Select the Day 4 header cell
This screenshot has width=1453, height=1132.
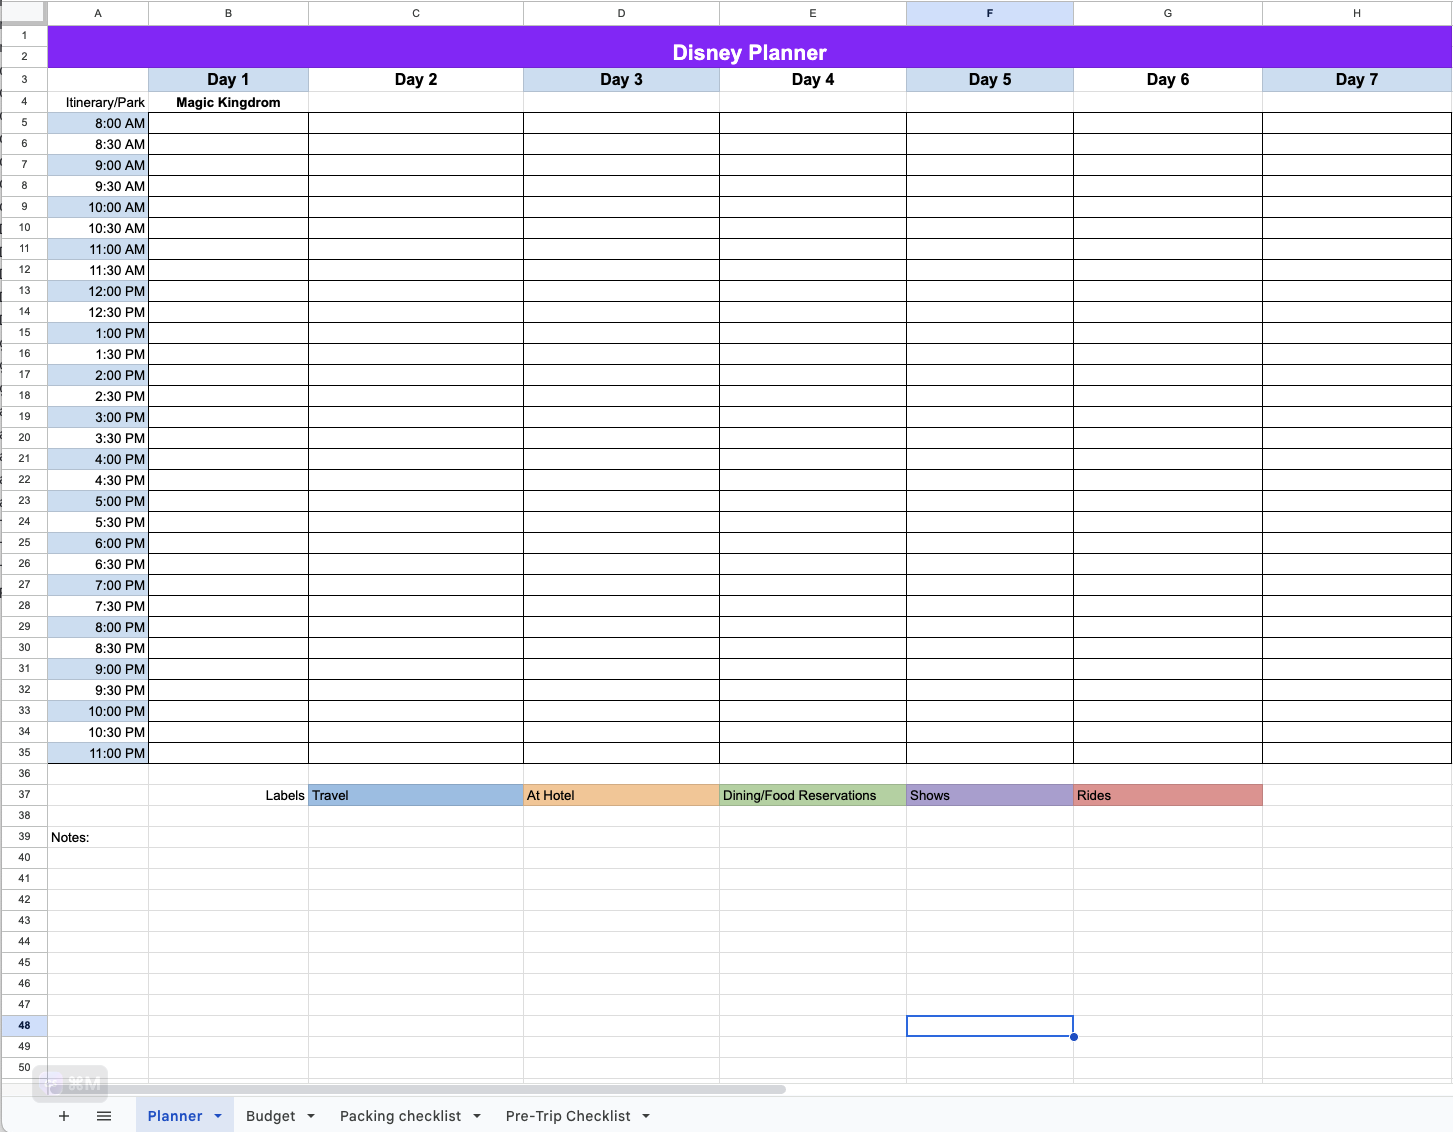pos(813,80)
